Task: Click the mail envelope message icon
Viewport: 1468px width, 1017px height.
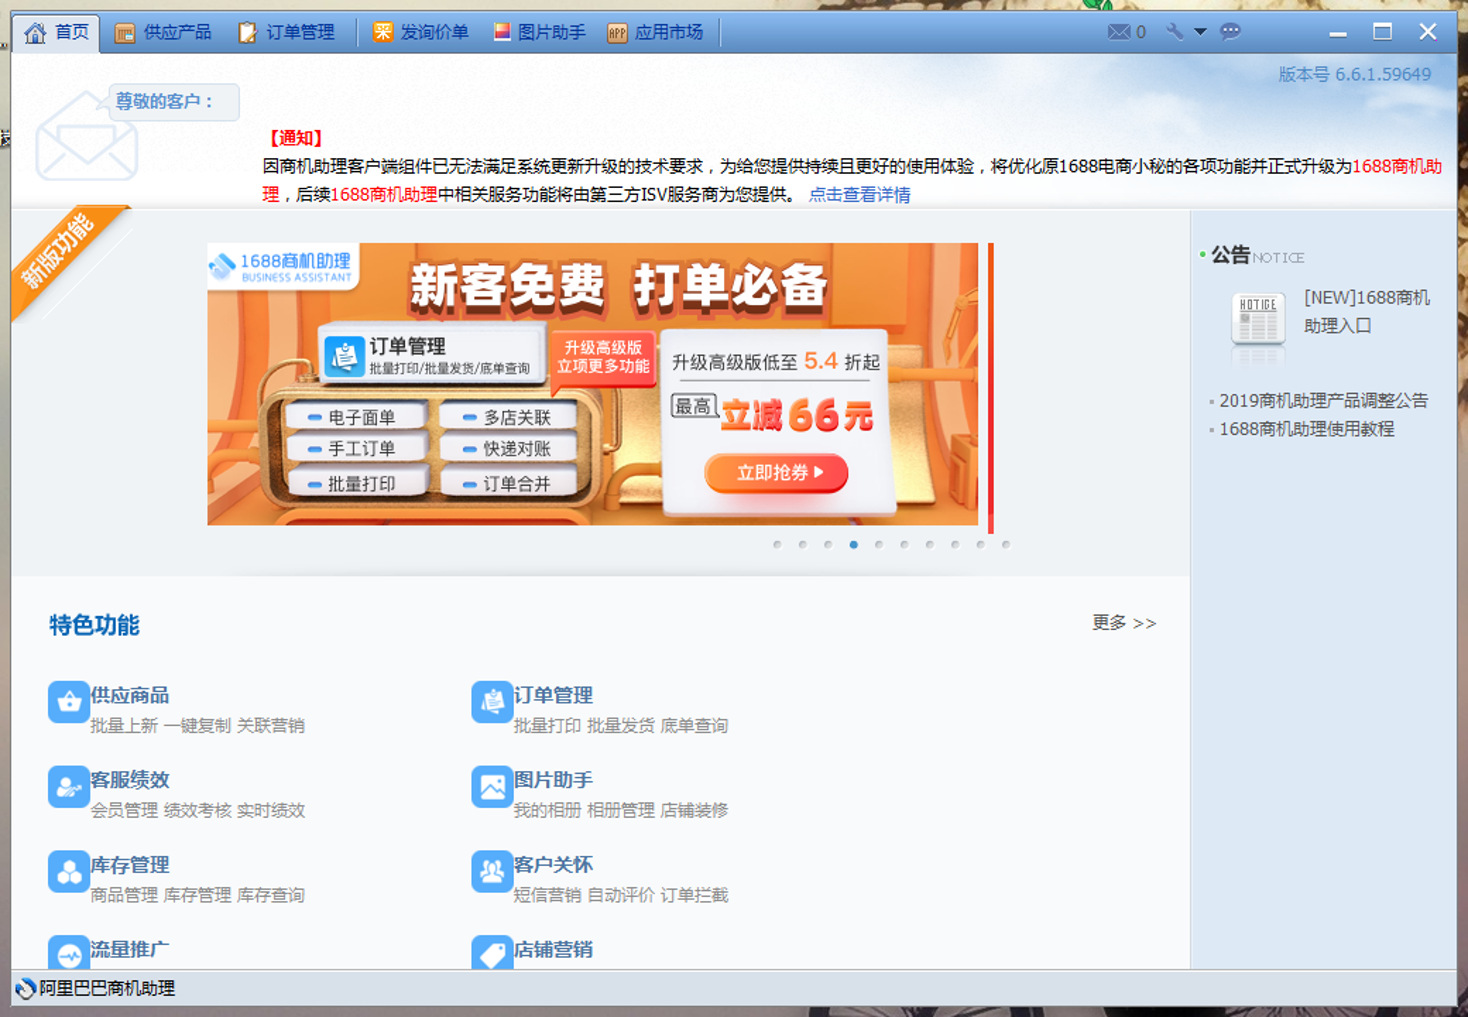Action: coord(1118,32)
